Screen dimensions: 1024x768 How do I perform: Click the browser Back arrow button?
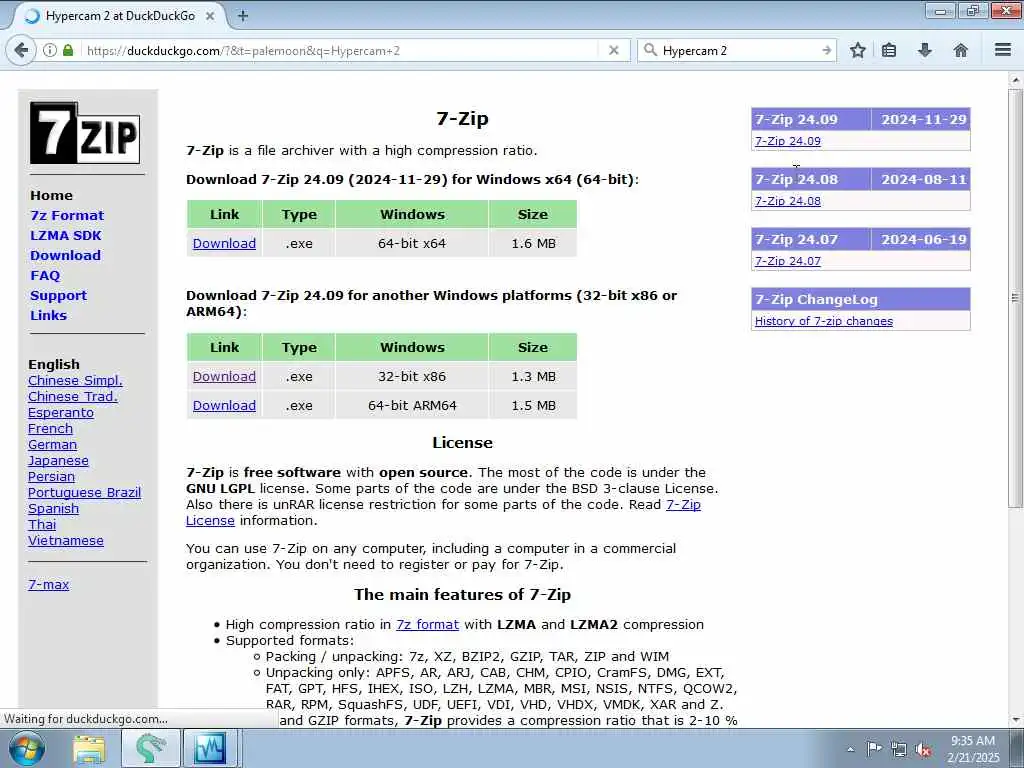21,50
